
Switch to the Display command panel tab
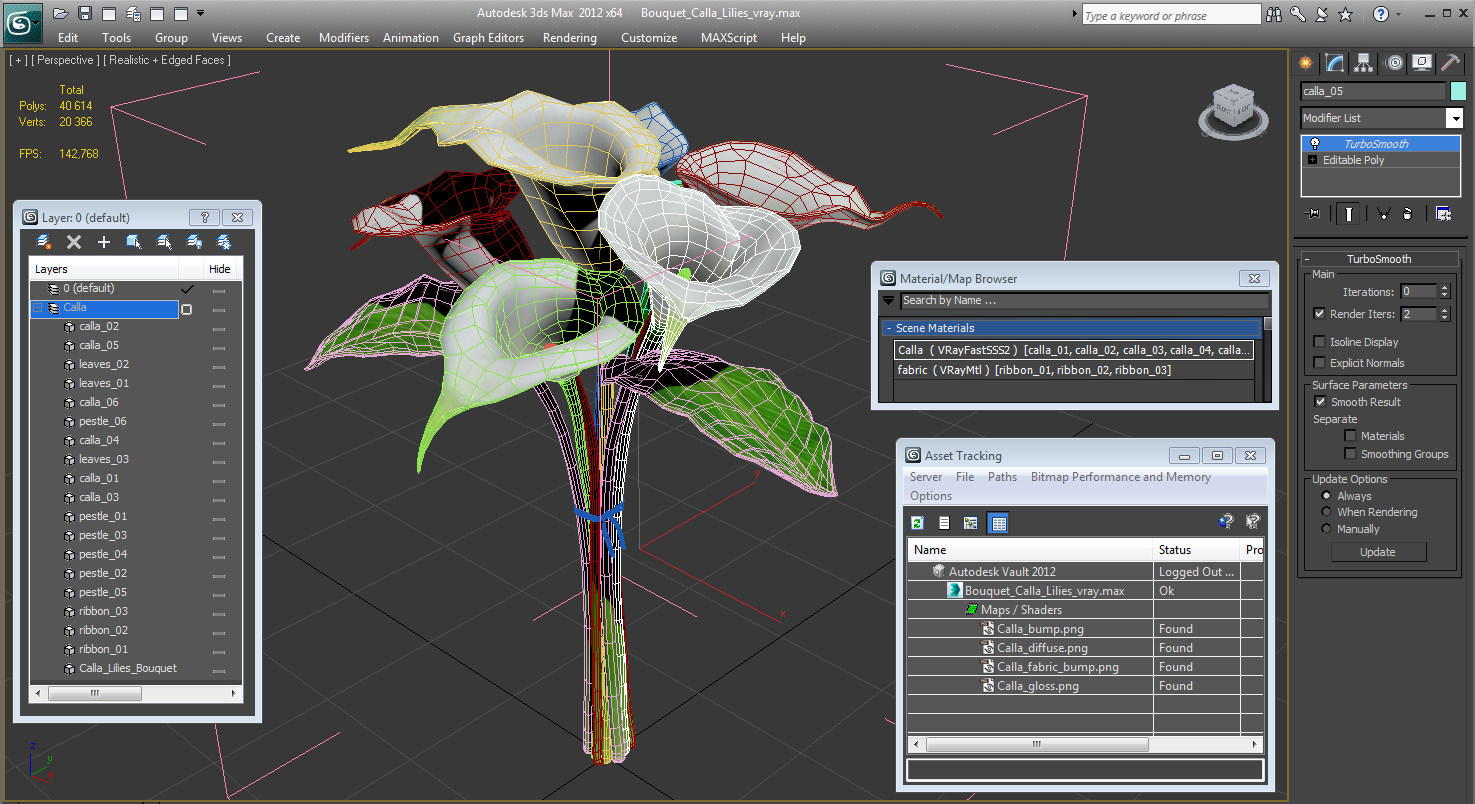[1422, 63]
